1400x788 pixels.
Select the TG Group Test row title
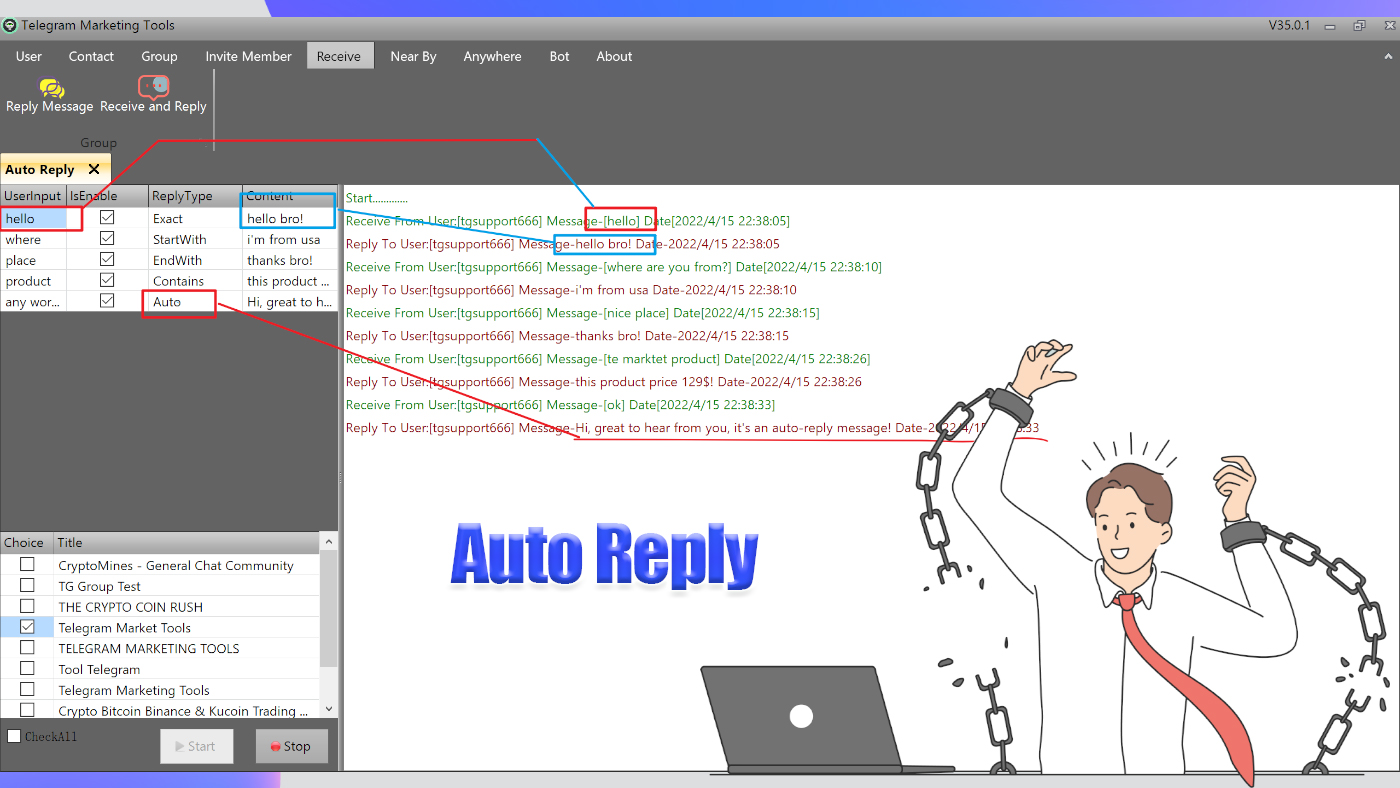100,585
